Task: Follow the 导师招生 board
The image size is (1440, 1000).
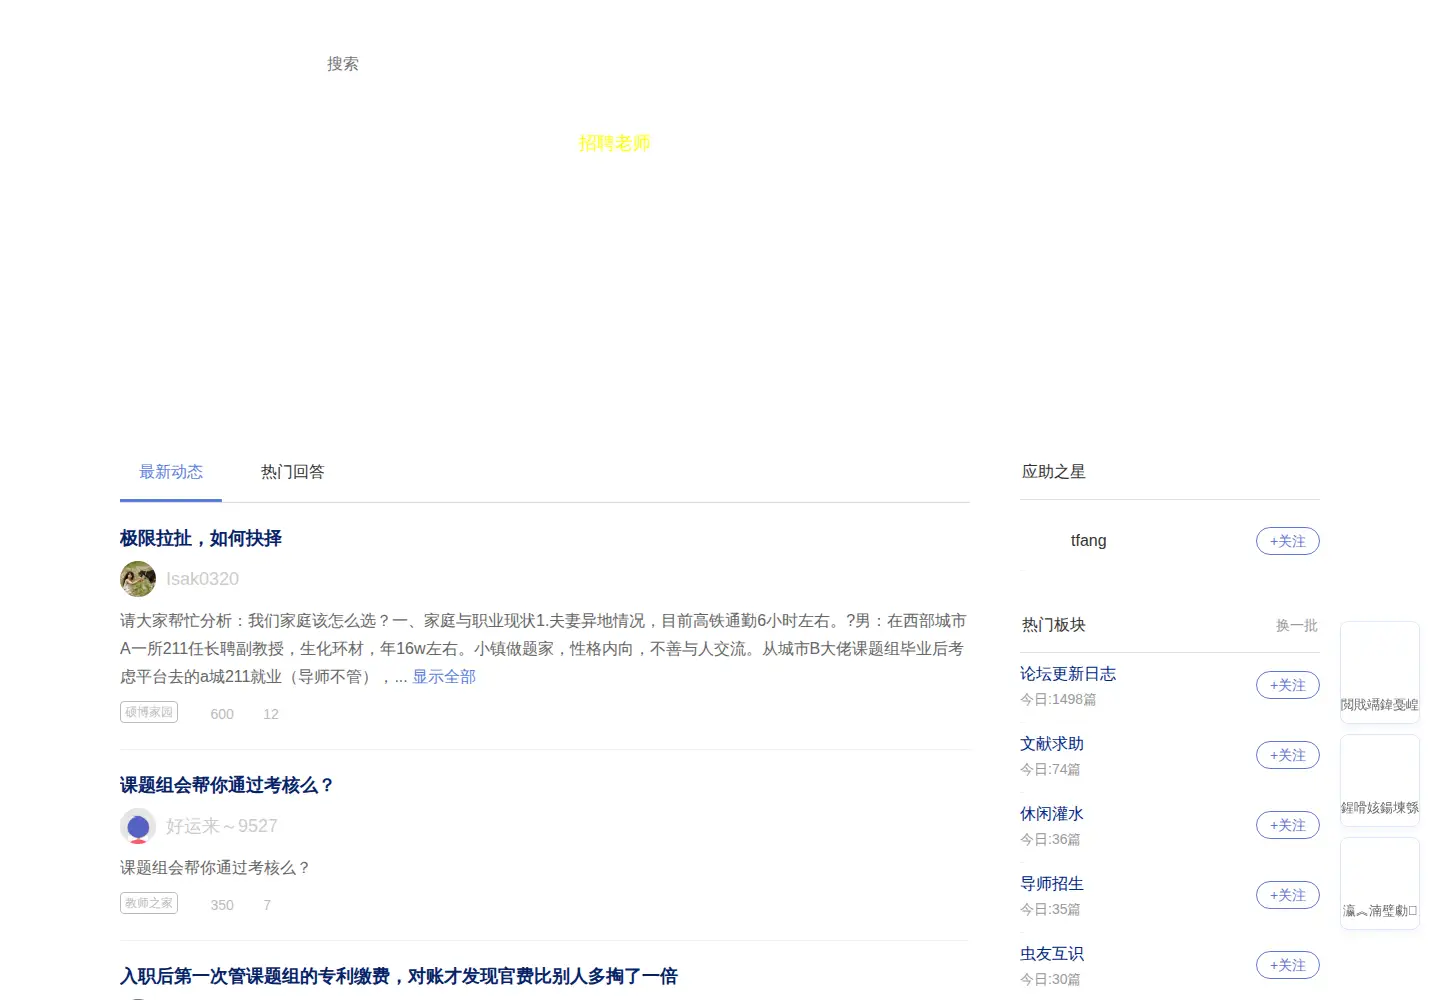Action: (x=1288, y=895)
